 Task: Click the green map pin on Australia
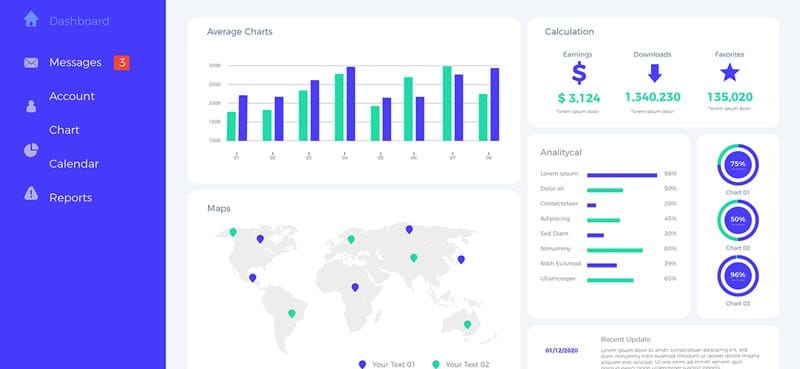pyautogui.click(x=467, y=325)
